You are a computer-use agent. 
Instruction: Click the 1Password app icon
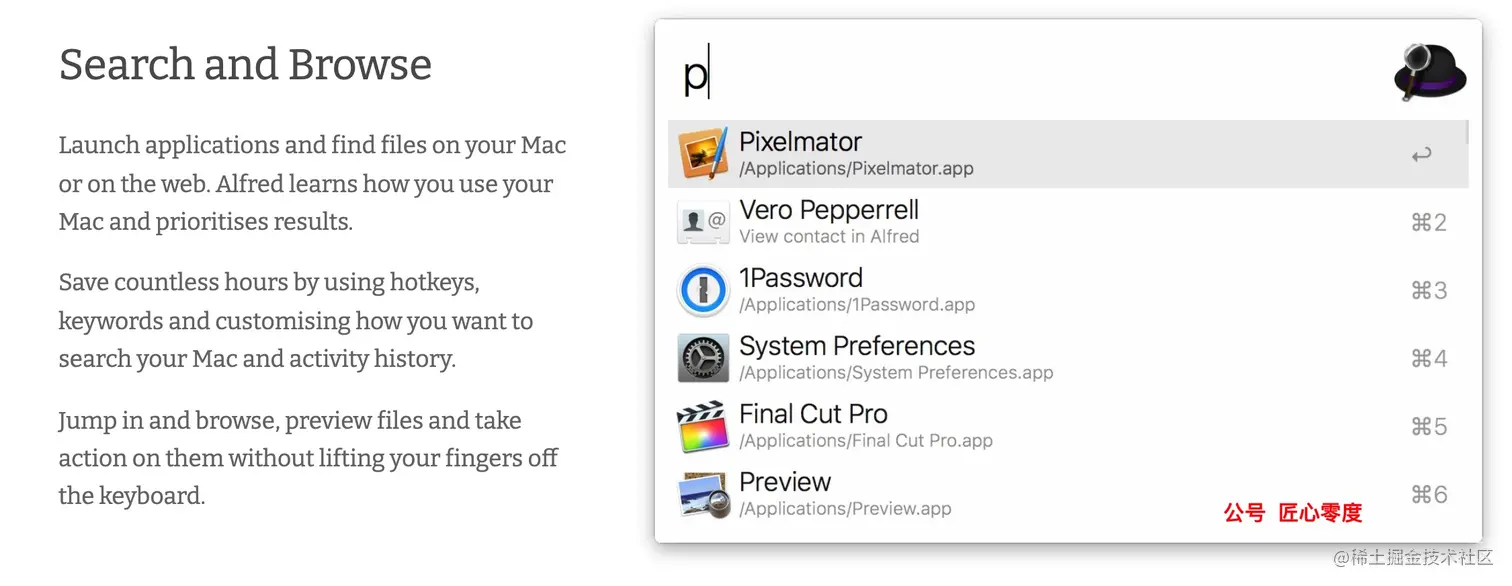(703, 290)
